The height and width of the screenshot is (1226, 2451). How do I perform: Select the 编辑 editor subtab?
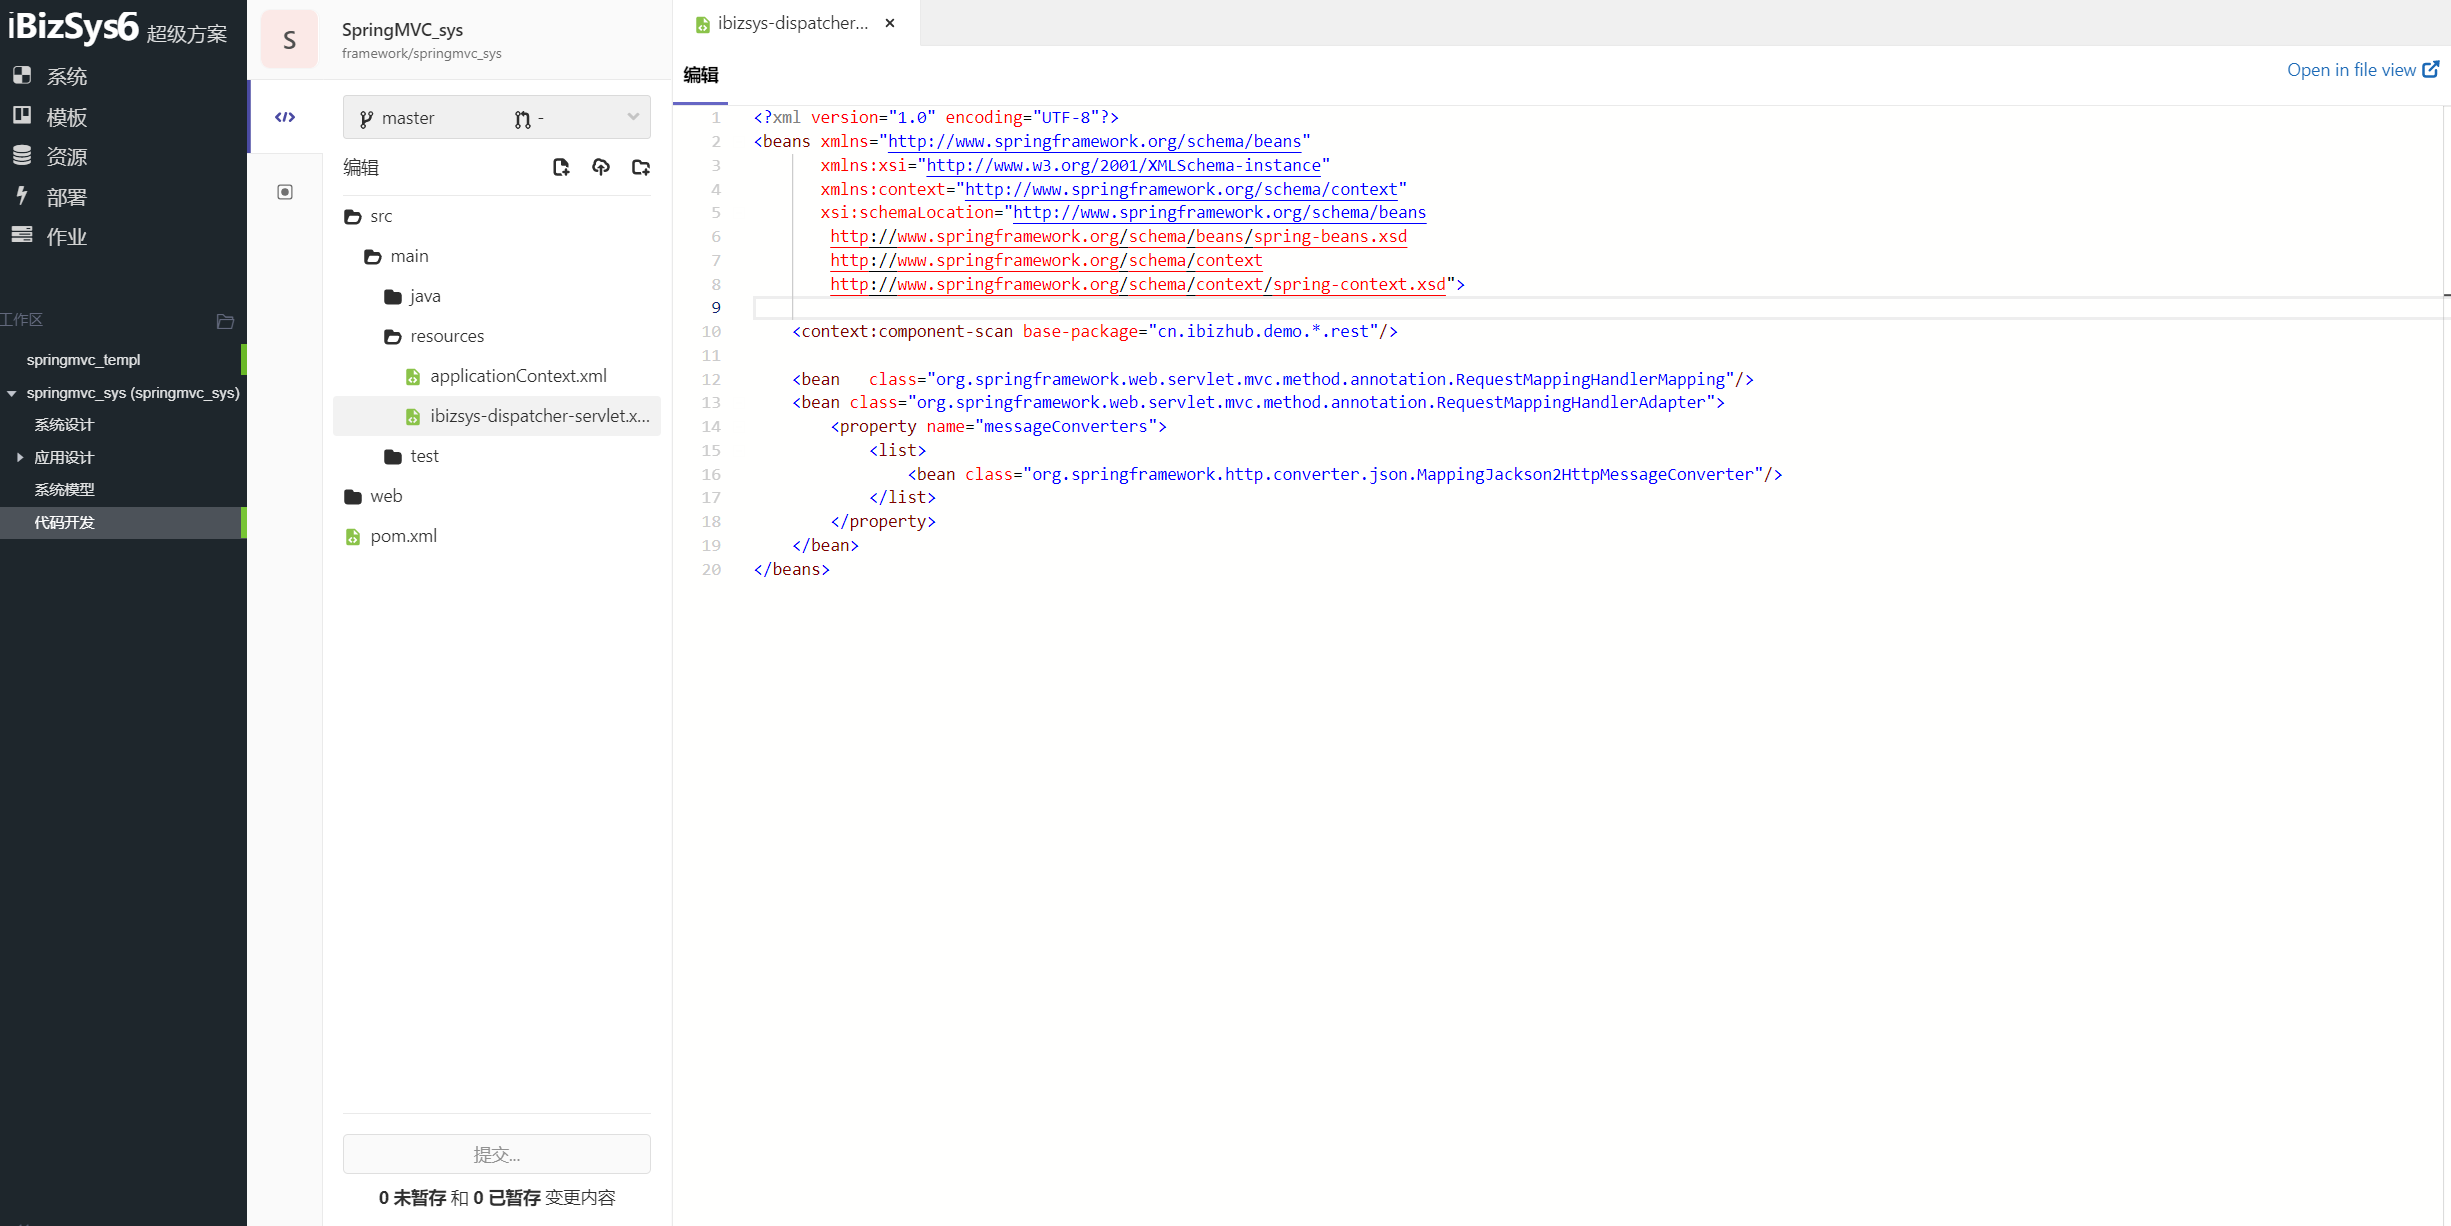(x=701, y=75)
